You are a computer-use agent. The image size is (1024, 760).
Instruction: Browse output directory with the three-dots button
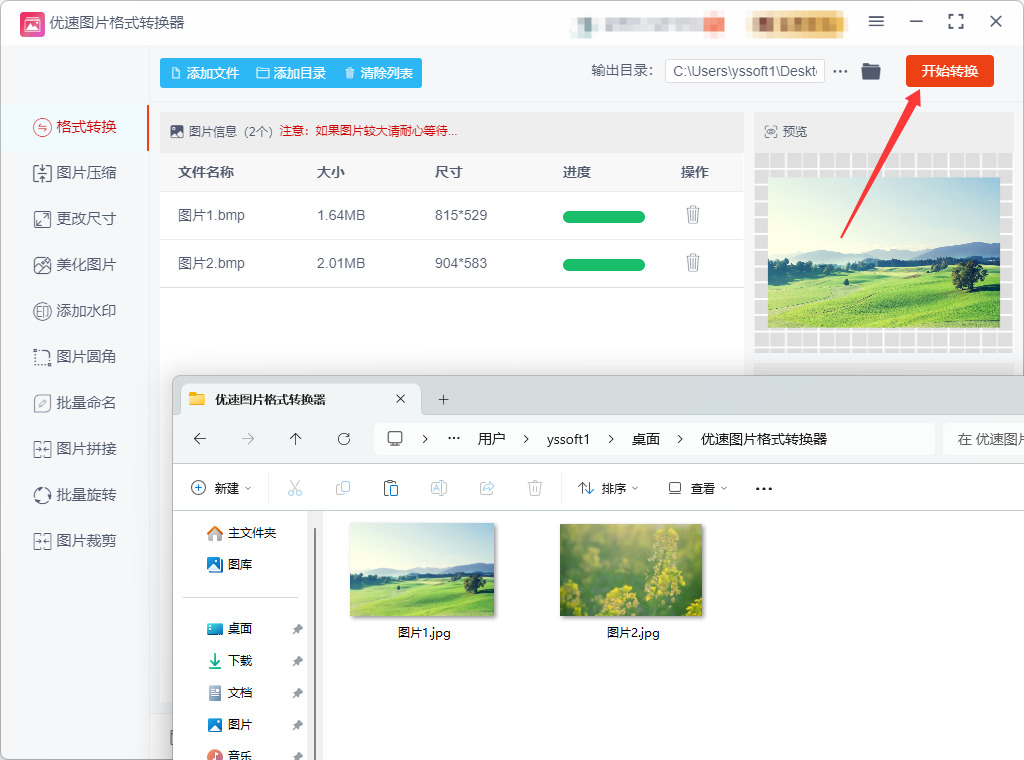[840, 71]
